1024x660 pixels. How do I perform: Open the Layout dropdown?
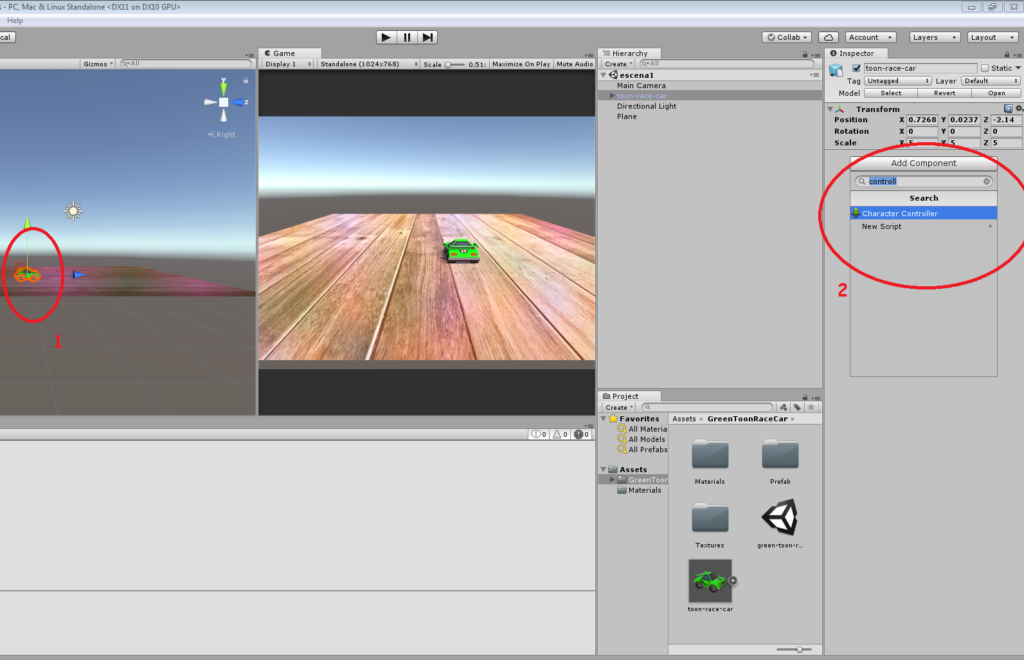pos(993,37)
